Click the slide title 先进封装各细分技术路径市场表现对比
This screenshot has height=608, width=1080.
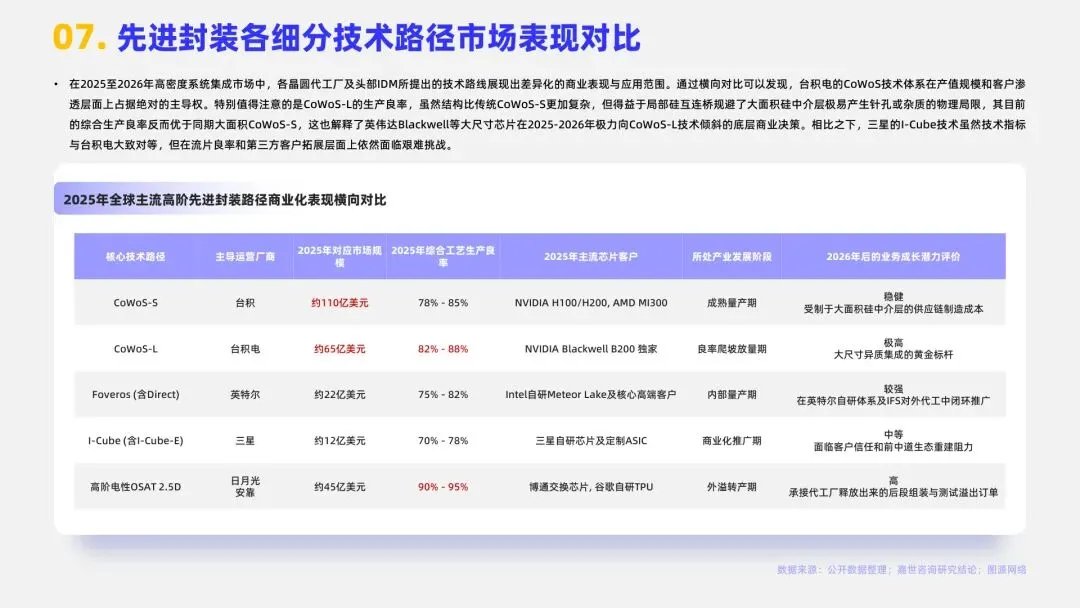pos(379,38)
